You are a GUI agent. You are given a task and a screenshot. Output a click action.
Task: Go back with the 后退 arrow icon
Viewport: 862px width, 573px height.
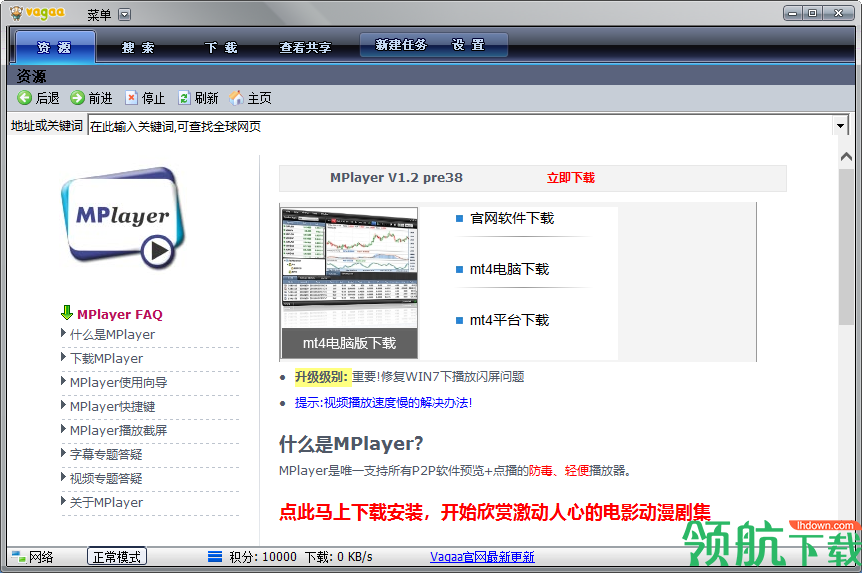24,98
